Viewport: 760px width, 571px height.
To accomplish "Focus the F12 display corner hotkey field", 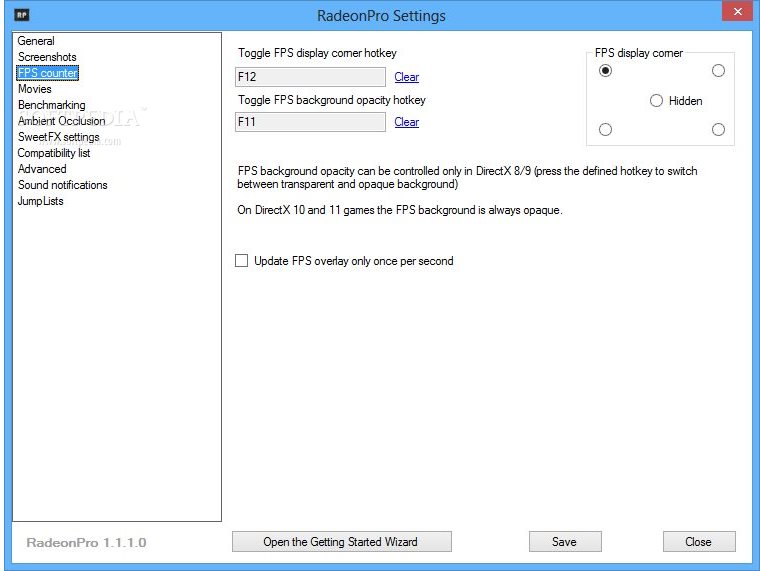I will [310, 77].
